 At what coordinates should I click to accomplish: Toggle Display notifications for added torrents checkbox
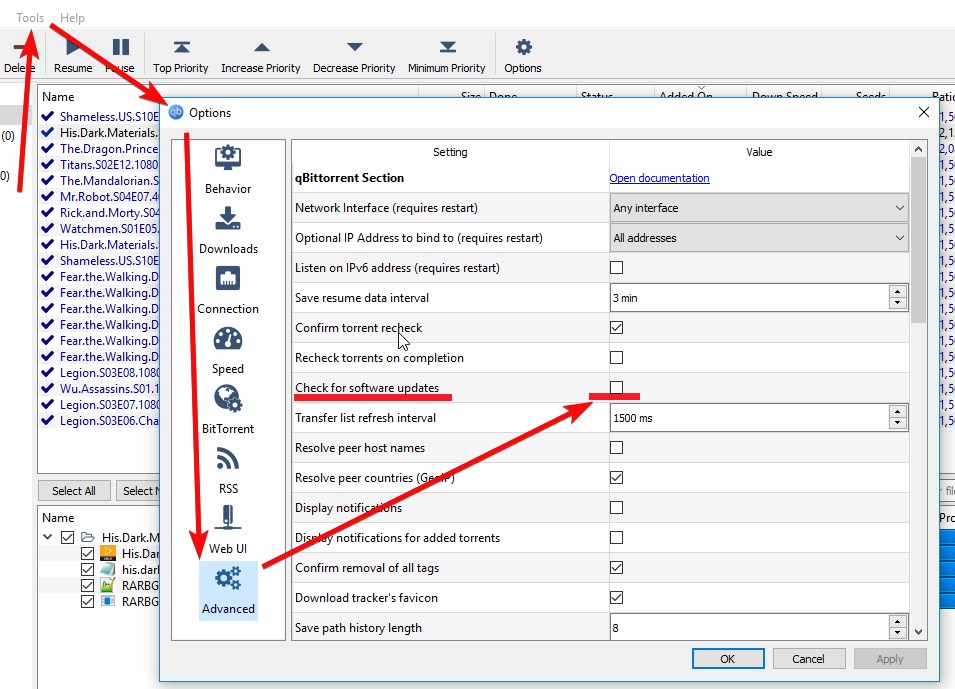[616, 537]
